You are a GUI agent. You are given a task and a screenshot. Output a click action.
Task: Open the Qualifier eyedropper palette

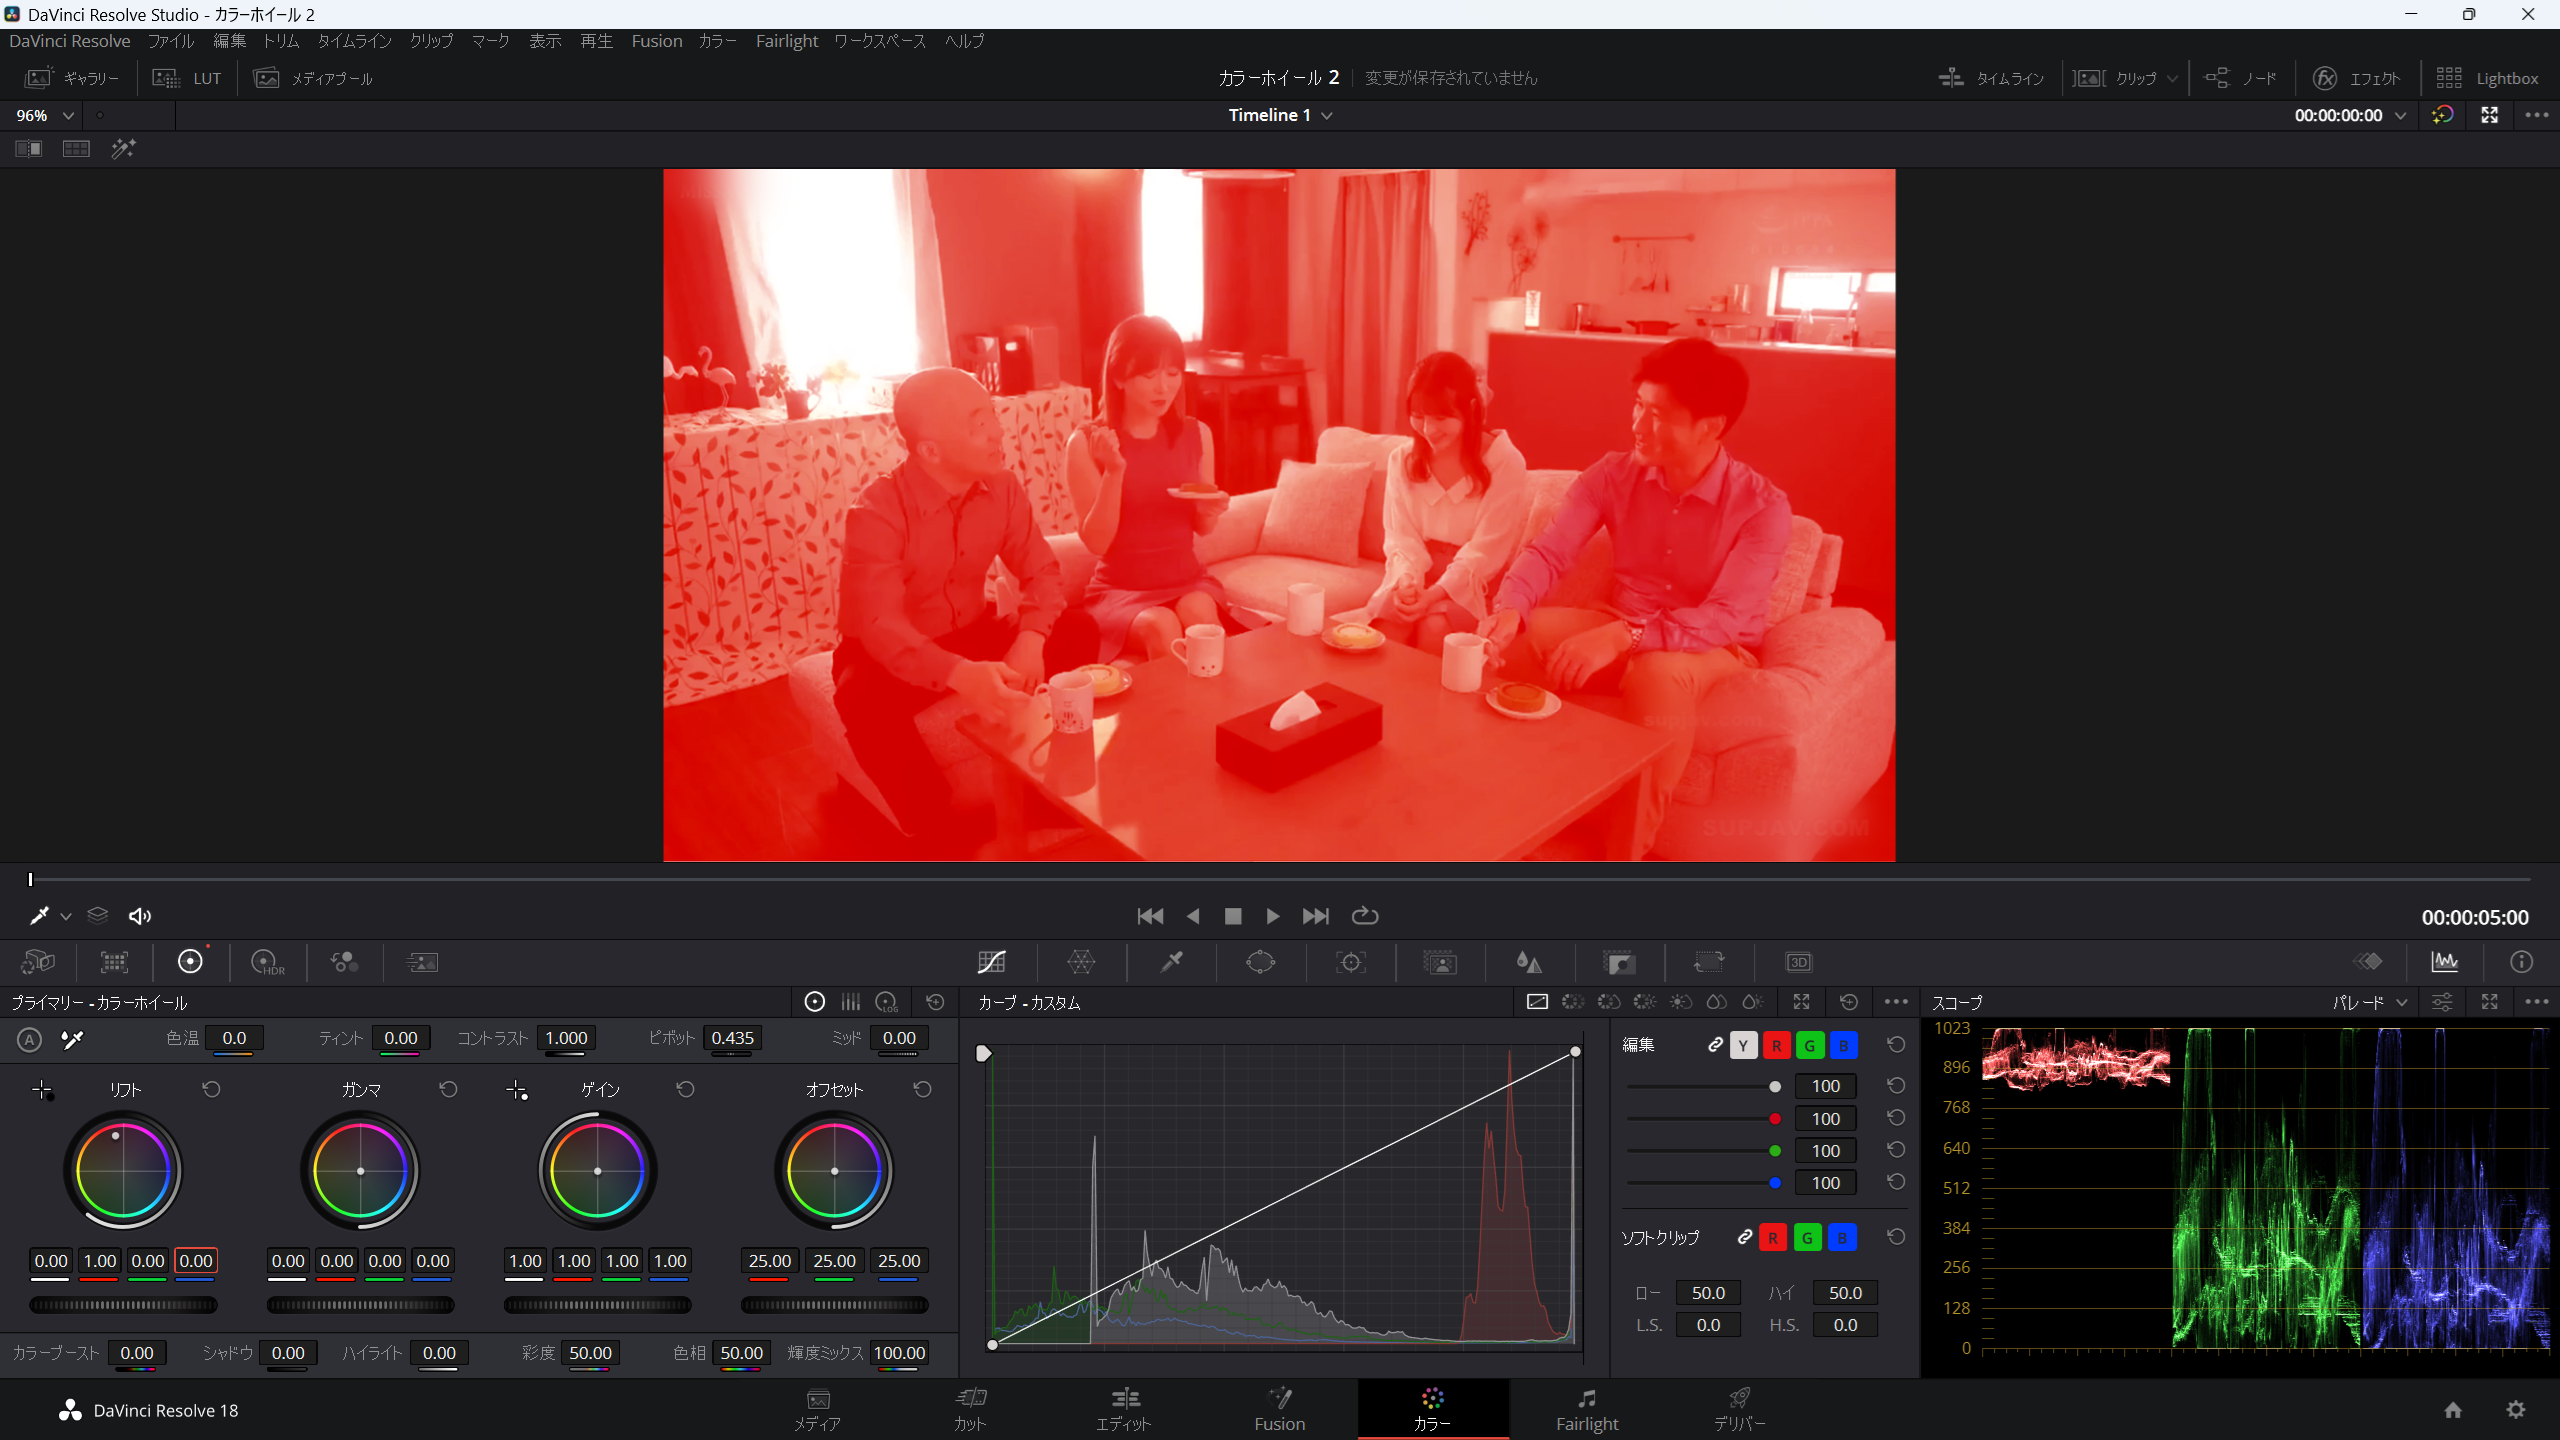coord(1171,962)
